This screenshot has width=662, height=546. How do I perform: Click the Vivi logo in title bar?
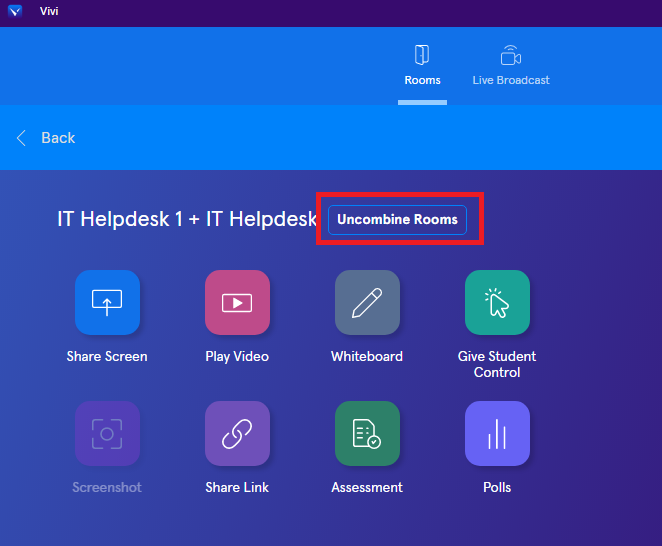(14, 12)
